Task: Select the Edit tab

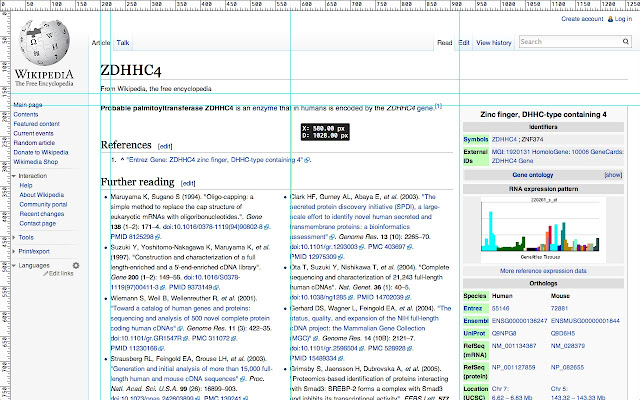Action: click(464, 43)
